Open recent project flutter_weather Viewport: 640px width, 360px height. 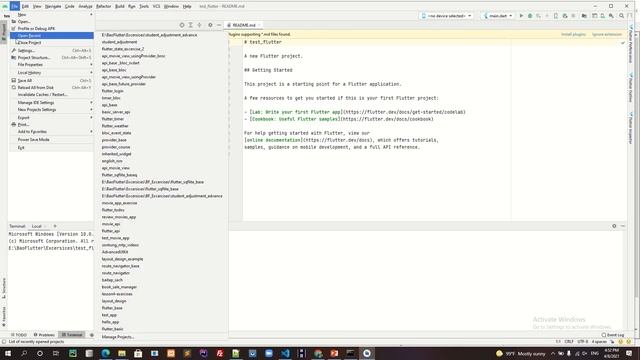(x=162, y=126)
